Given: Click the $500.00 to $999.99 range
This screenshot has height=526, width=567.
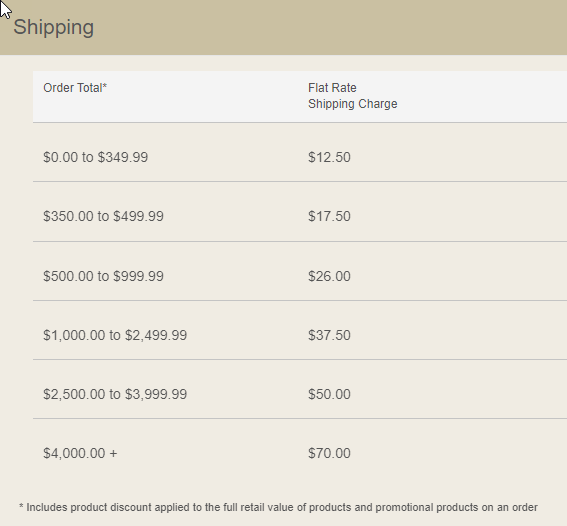Looking at the screenshot, I should (103, 276).
